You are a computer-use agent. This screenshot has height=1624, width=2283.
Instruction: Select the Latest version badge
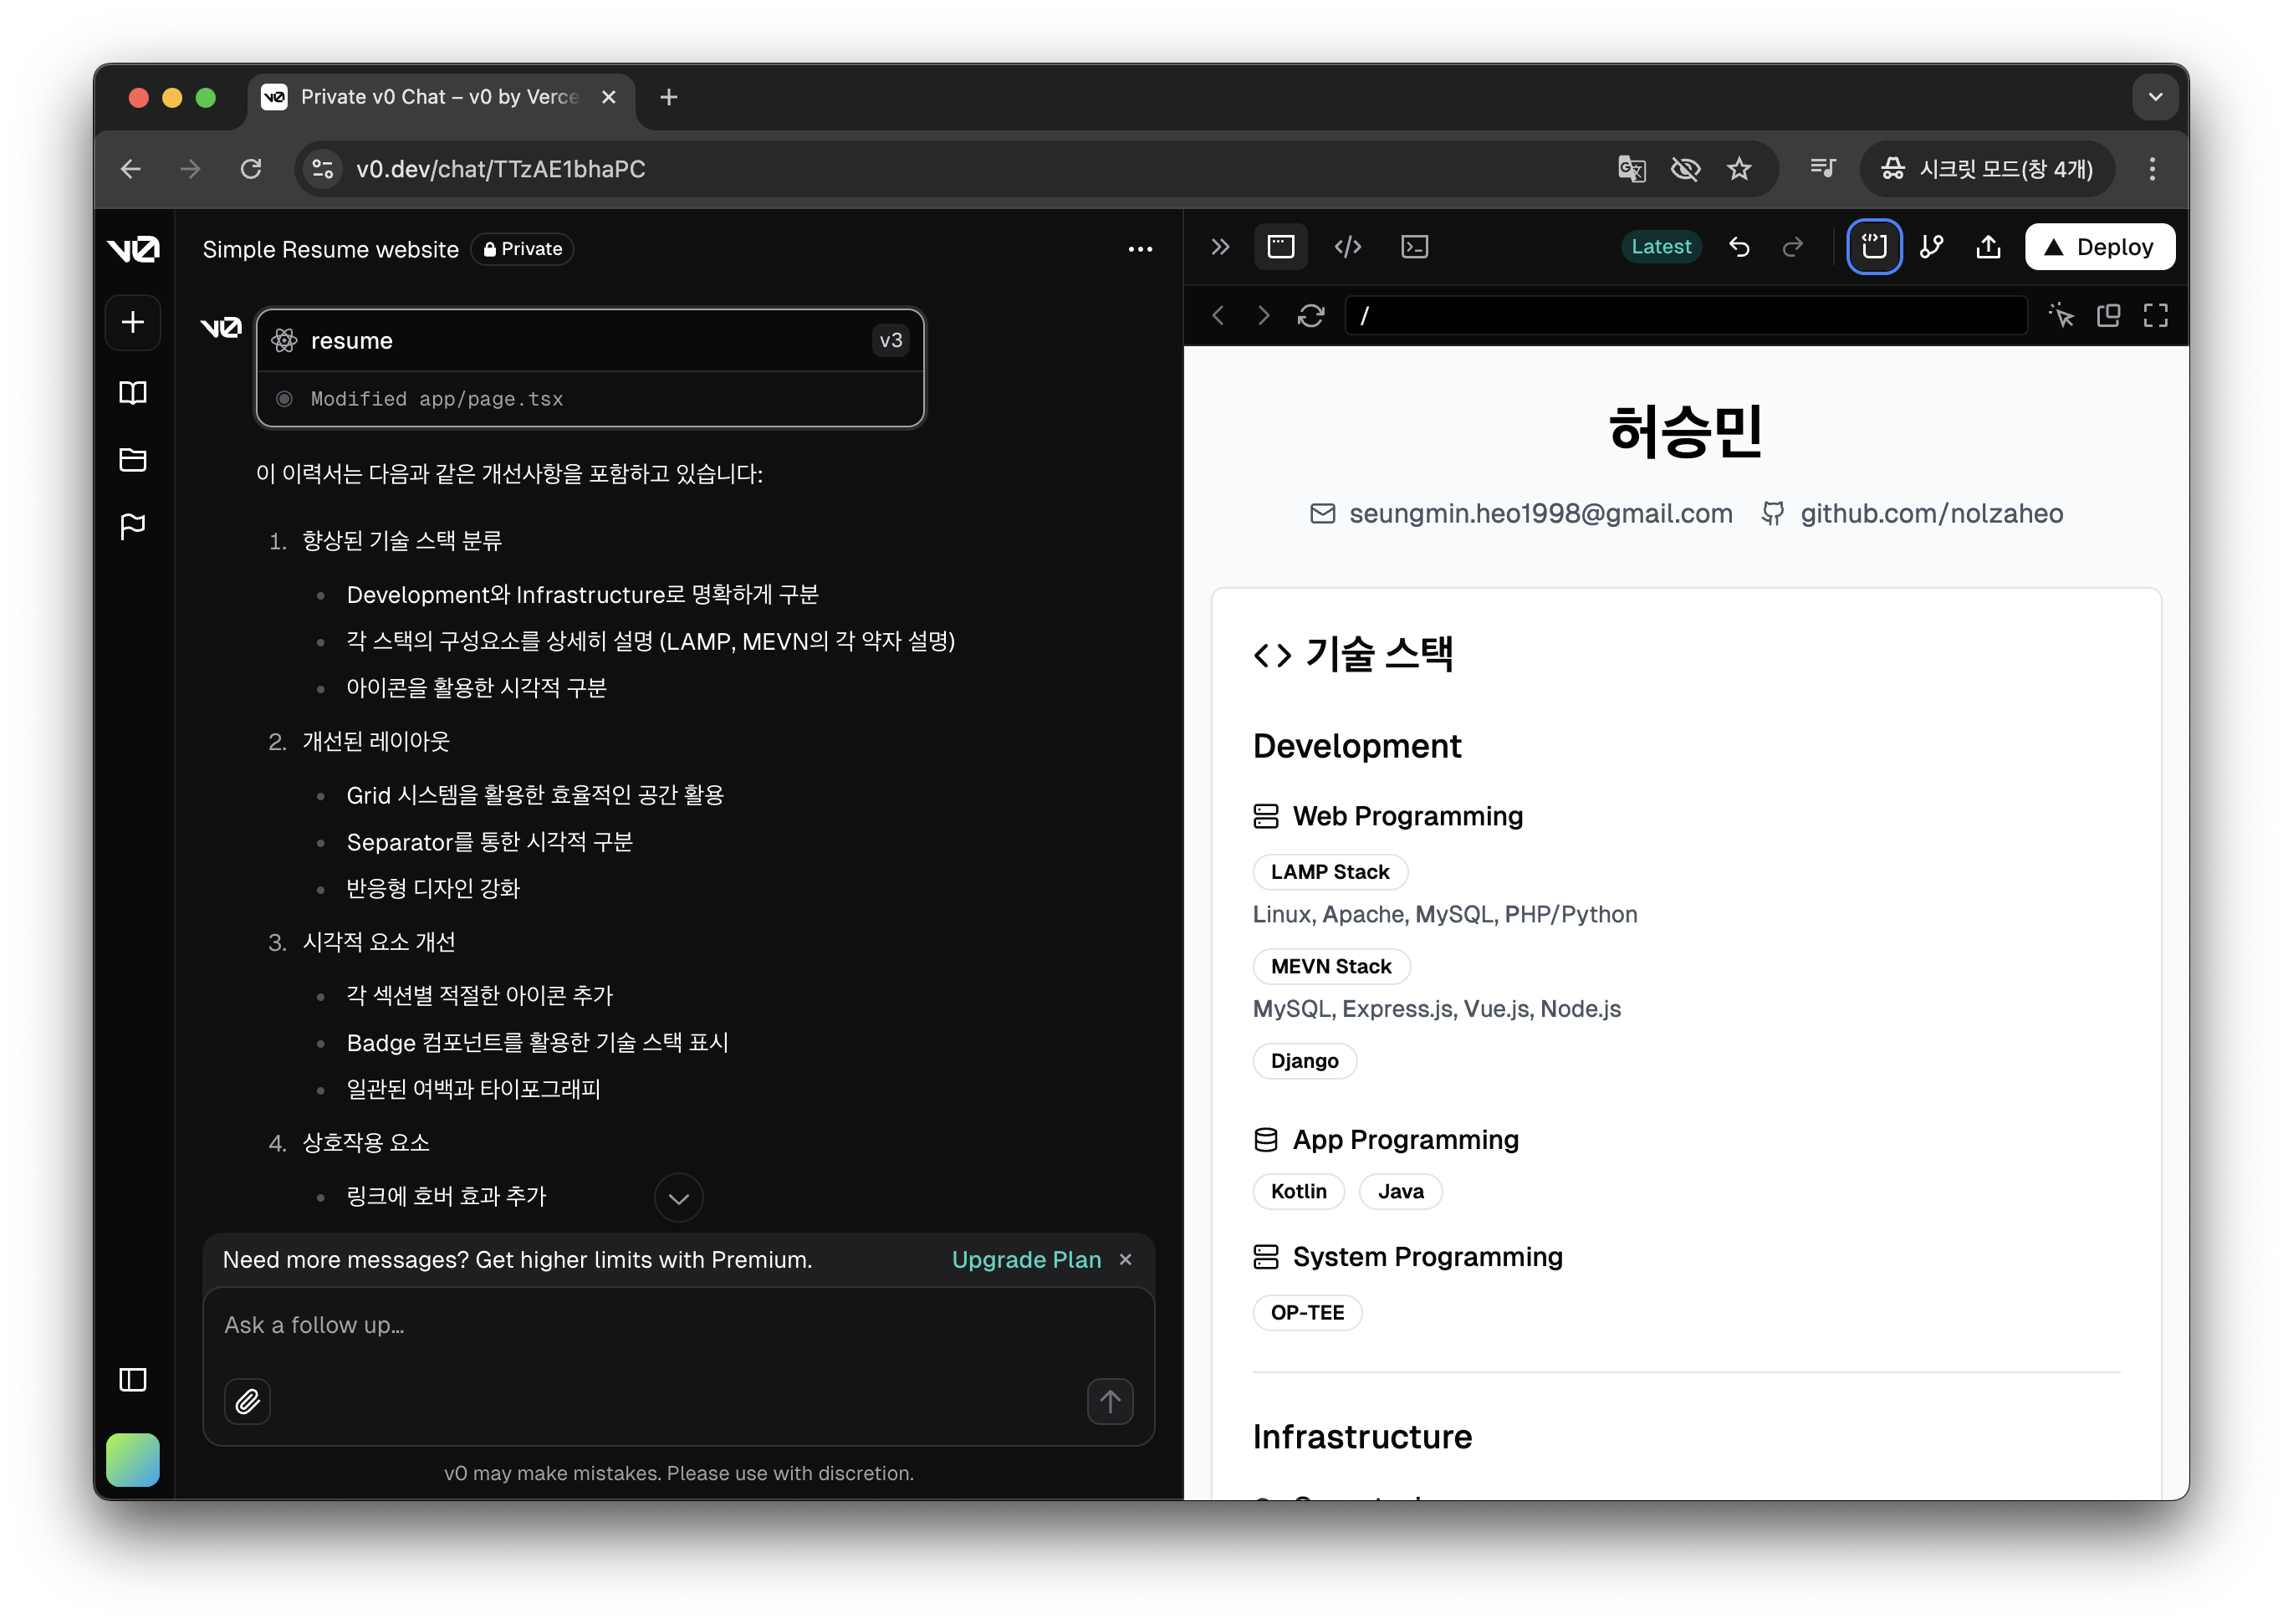(1660, 247)
